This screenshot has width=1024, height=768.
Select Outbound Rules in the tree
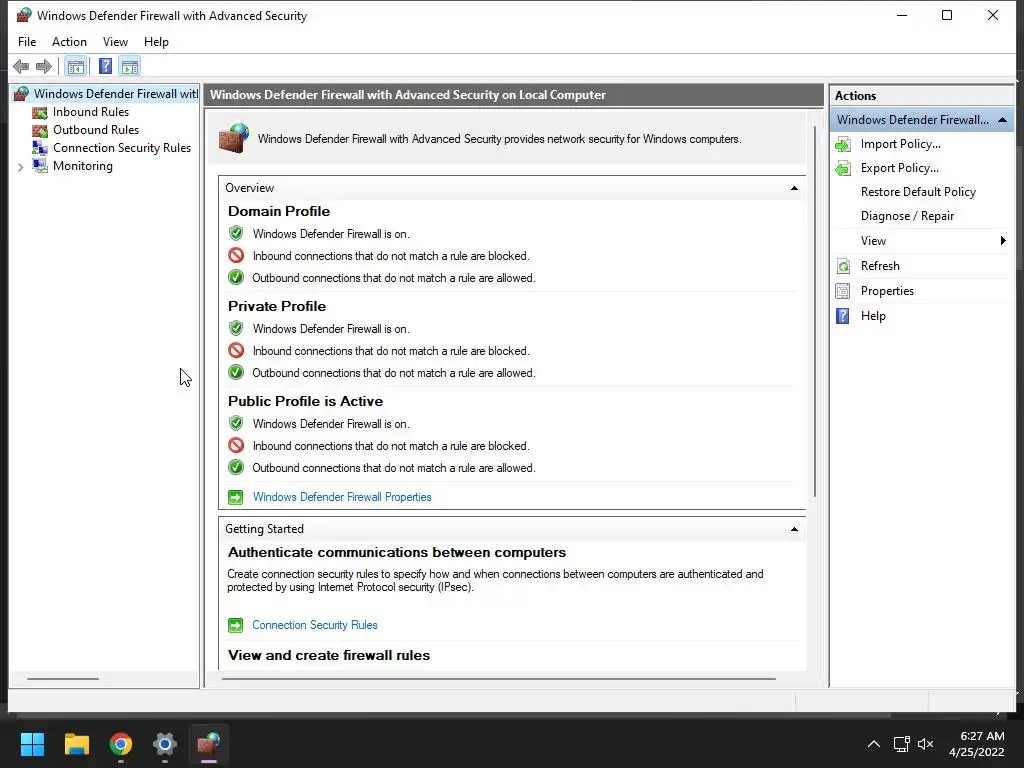coord(96,130)
